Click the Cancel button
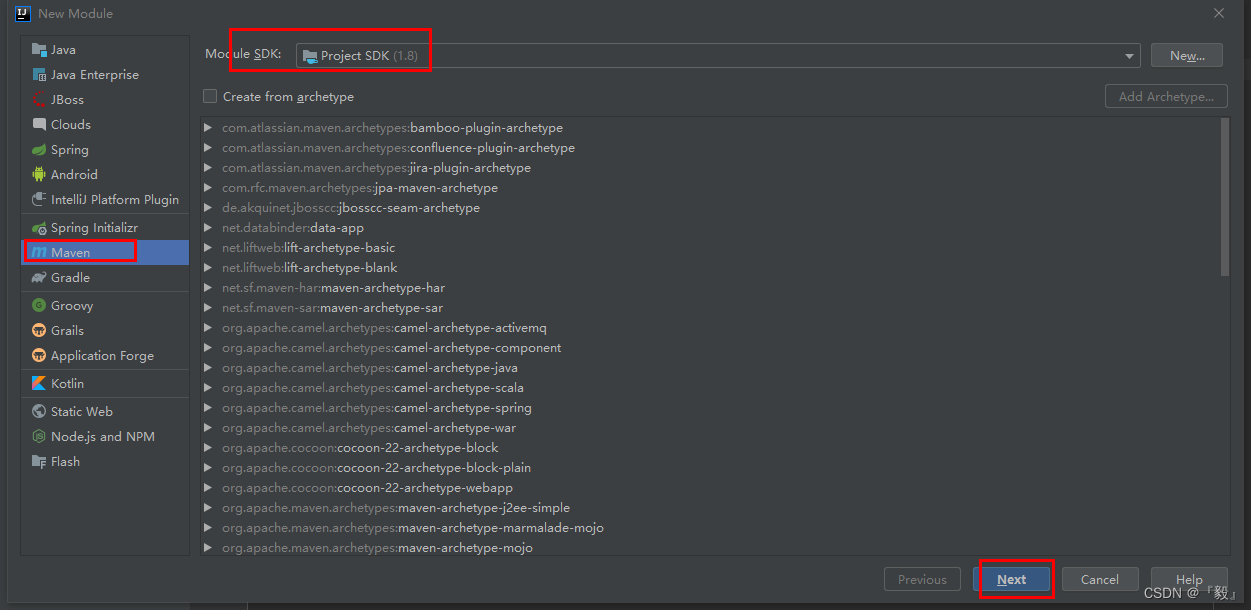Image resolution: width=1251 pixels, height=610 pixels. (1099, 580)
